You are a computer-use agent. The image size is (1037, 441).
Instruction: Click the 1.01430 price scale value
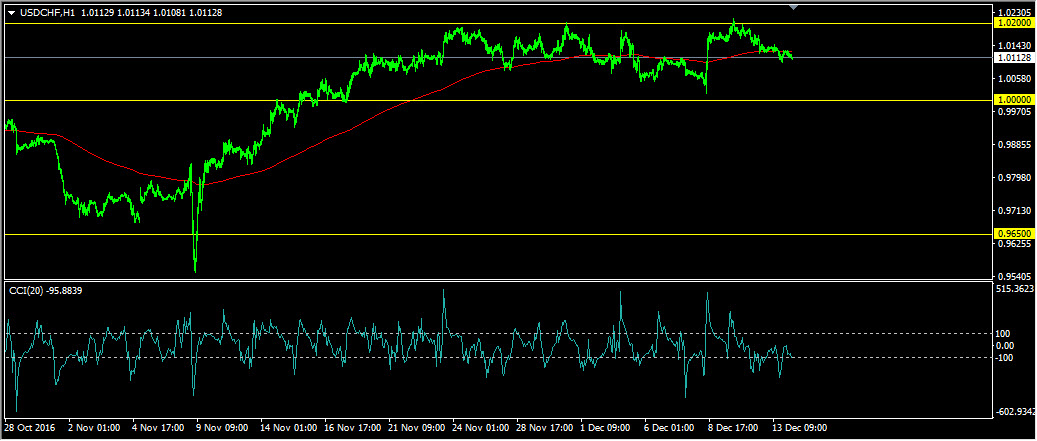point(1015,45)
